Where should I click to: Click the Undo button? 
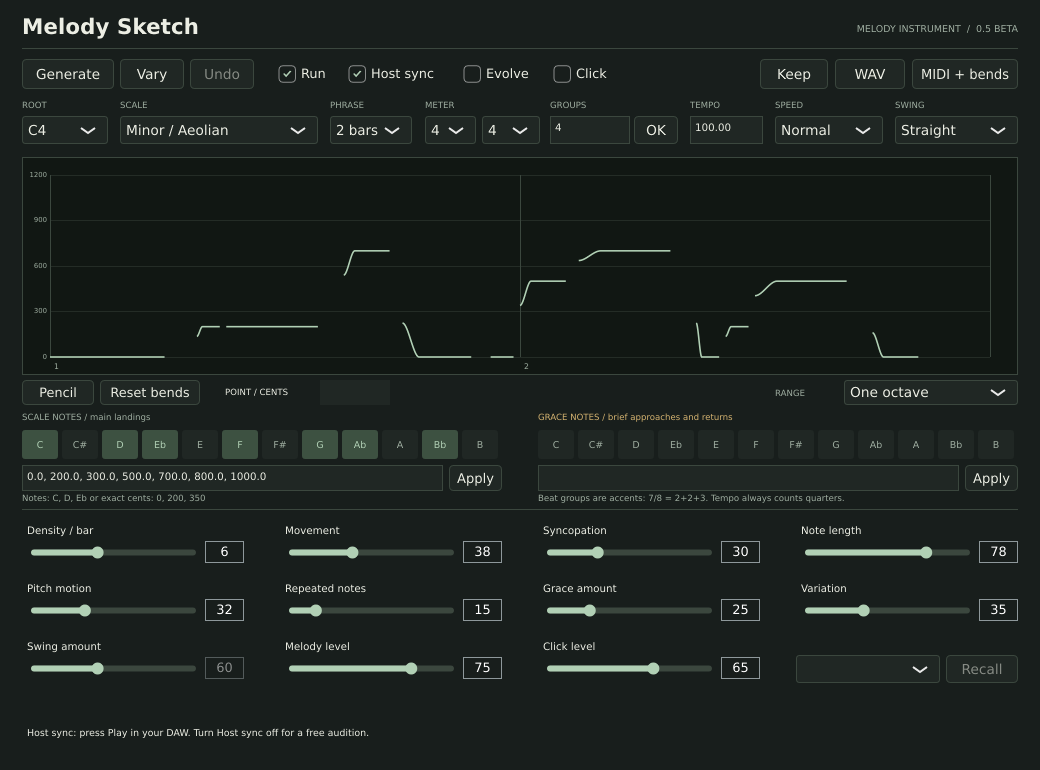pyautogui.click(x=222, y=74)
